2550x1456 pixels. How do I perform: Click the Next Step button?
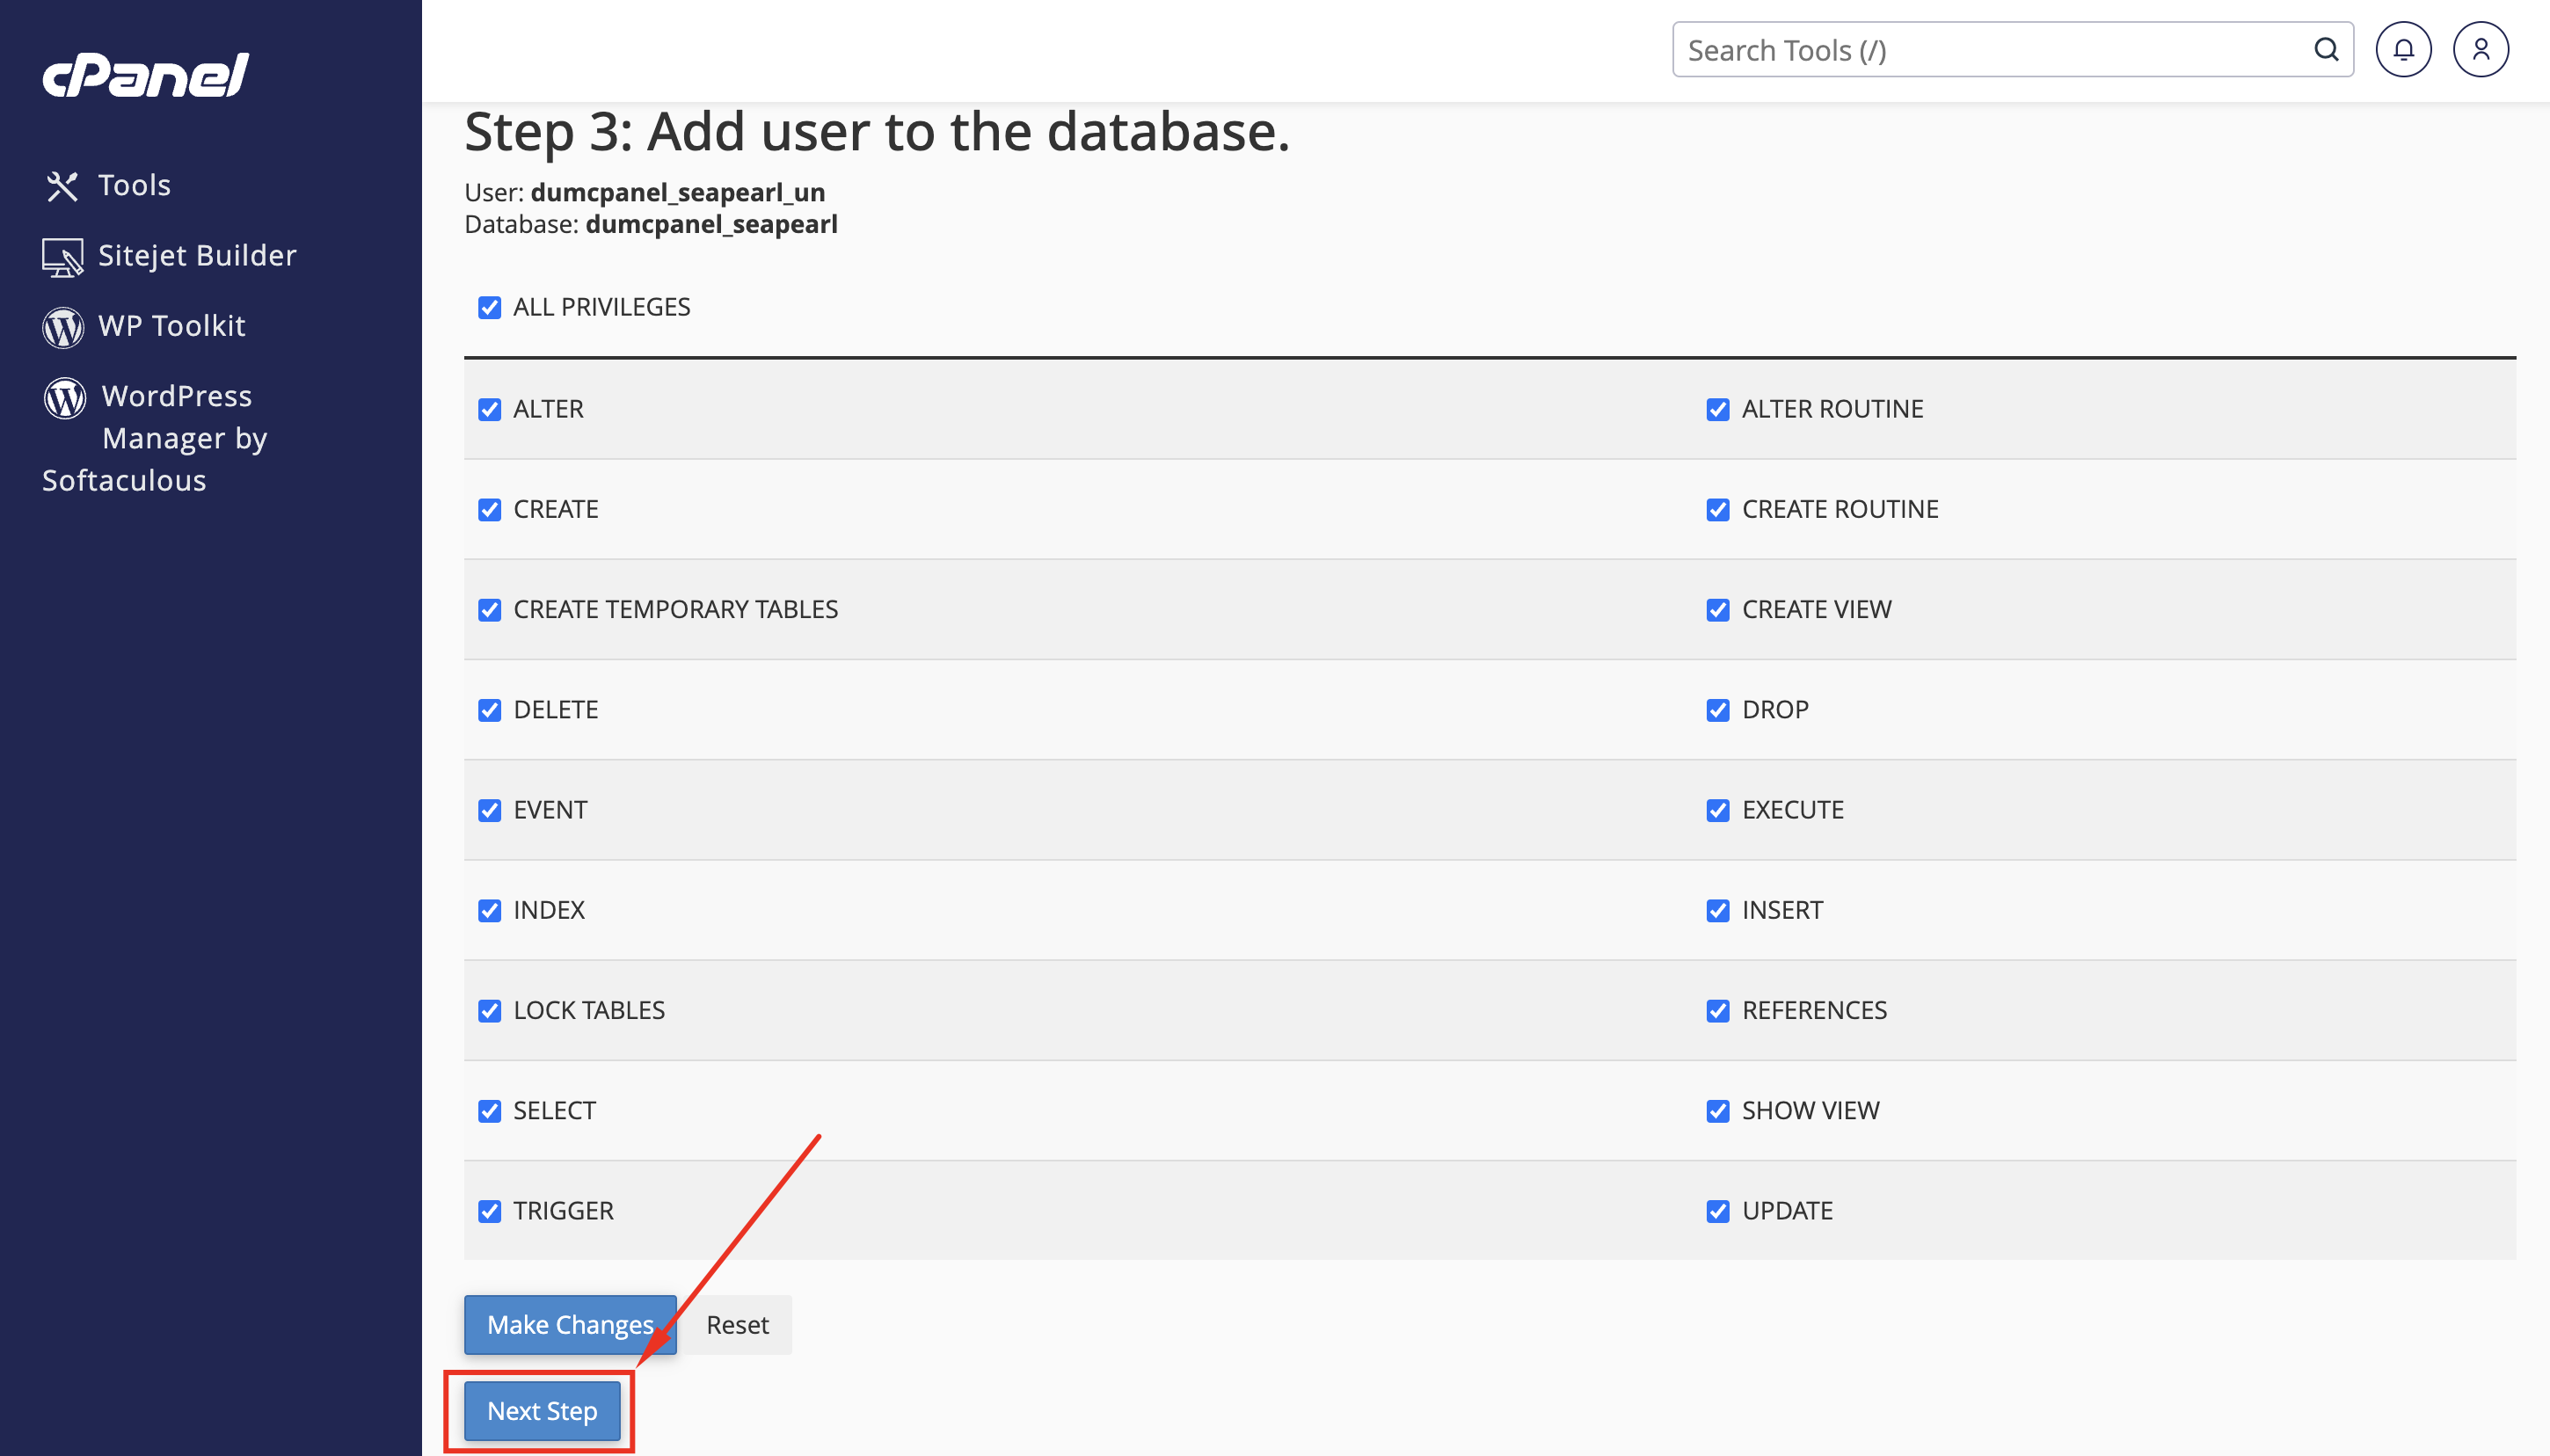pyautogui.click(x=542, y=1411)
